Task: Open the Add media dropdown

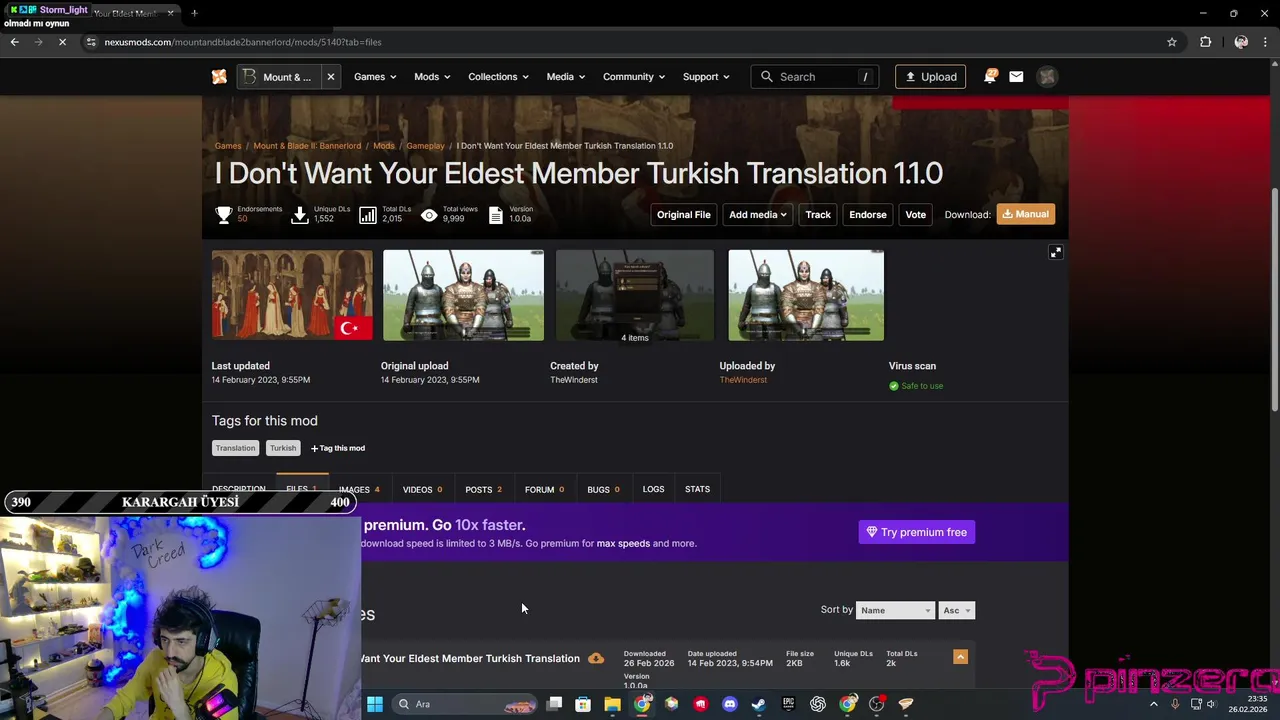Action: click(757, 214)
